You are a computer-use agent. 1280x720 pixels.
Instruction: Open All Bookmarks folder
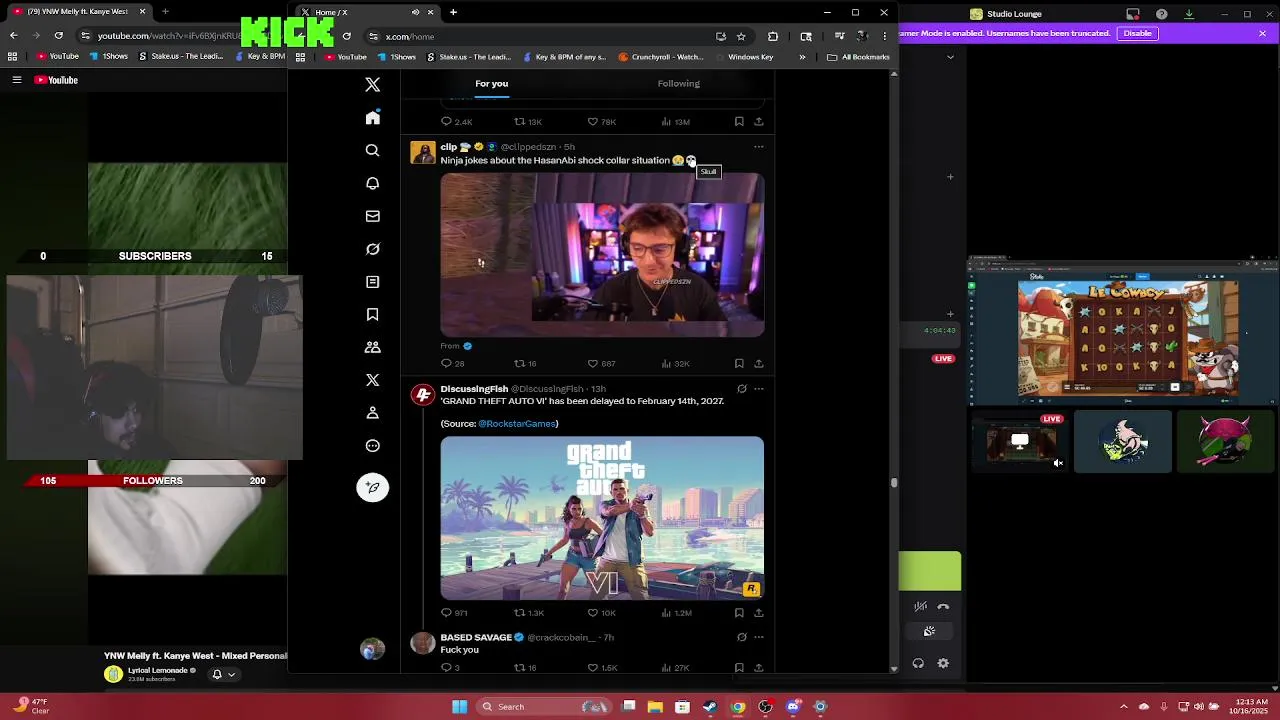(x=859, y=57)
